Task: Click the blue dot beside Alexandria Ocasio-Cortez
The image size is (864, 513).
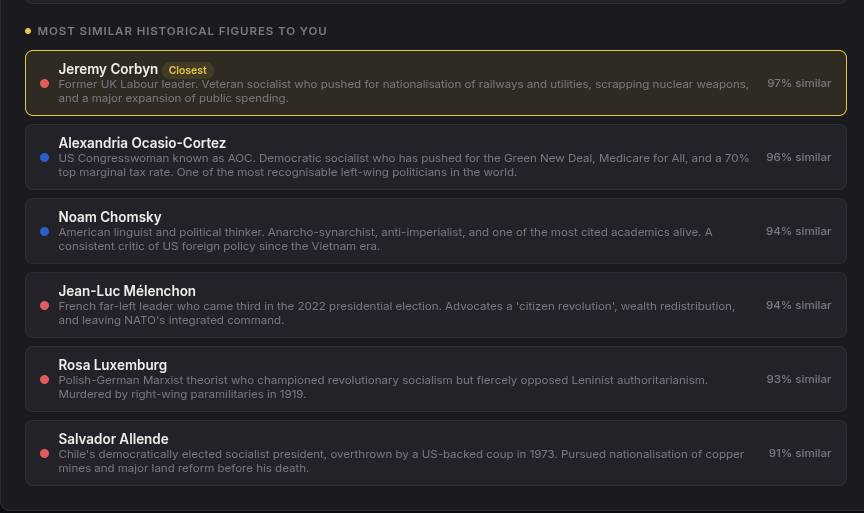Action: (45, 158)
